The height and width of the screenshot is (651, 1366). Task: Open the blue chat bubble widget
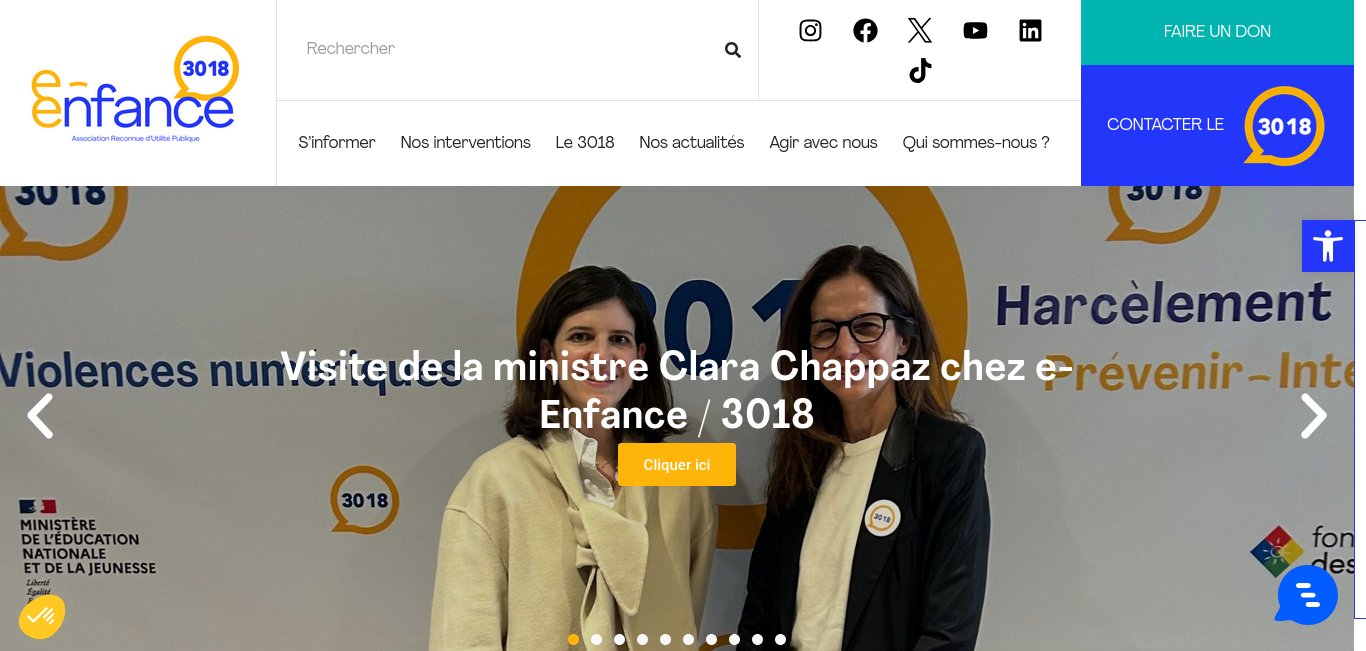tap(1307, 595)
